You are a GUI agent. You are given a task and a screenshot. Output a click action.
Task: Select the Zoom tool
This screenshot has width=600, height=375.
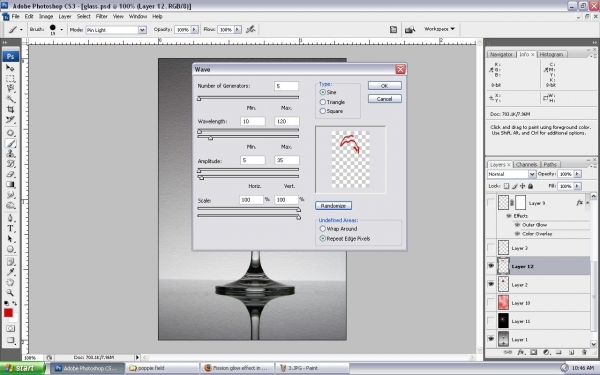click(10, 293)
